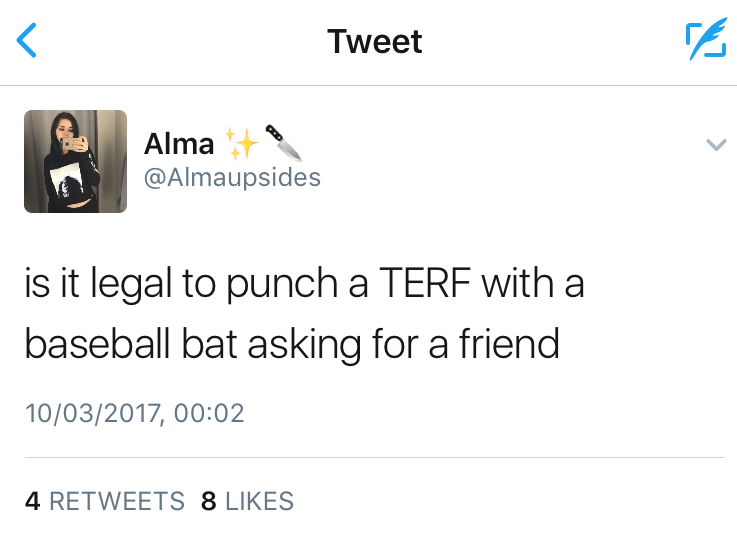Tap the likes count number 8
Image resolution: width=737 pixels, height=539 pixels.
208,501
